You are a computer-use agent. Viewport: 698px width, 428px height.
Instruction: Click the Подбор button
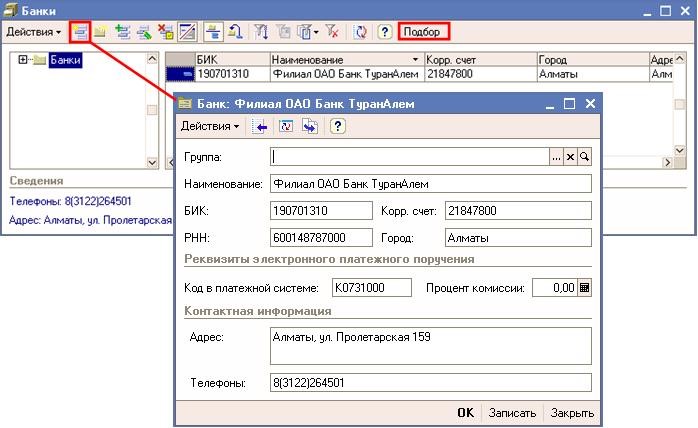point(422,32)
